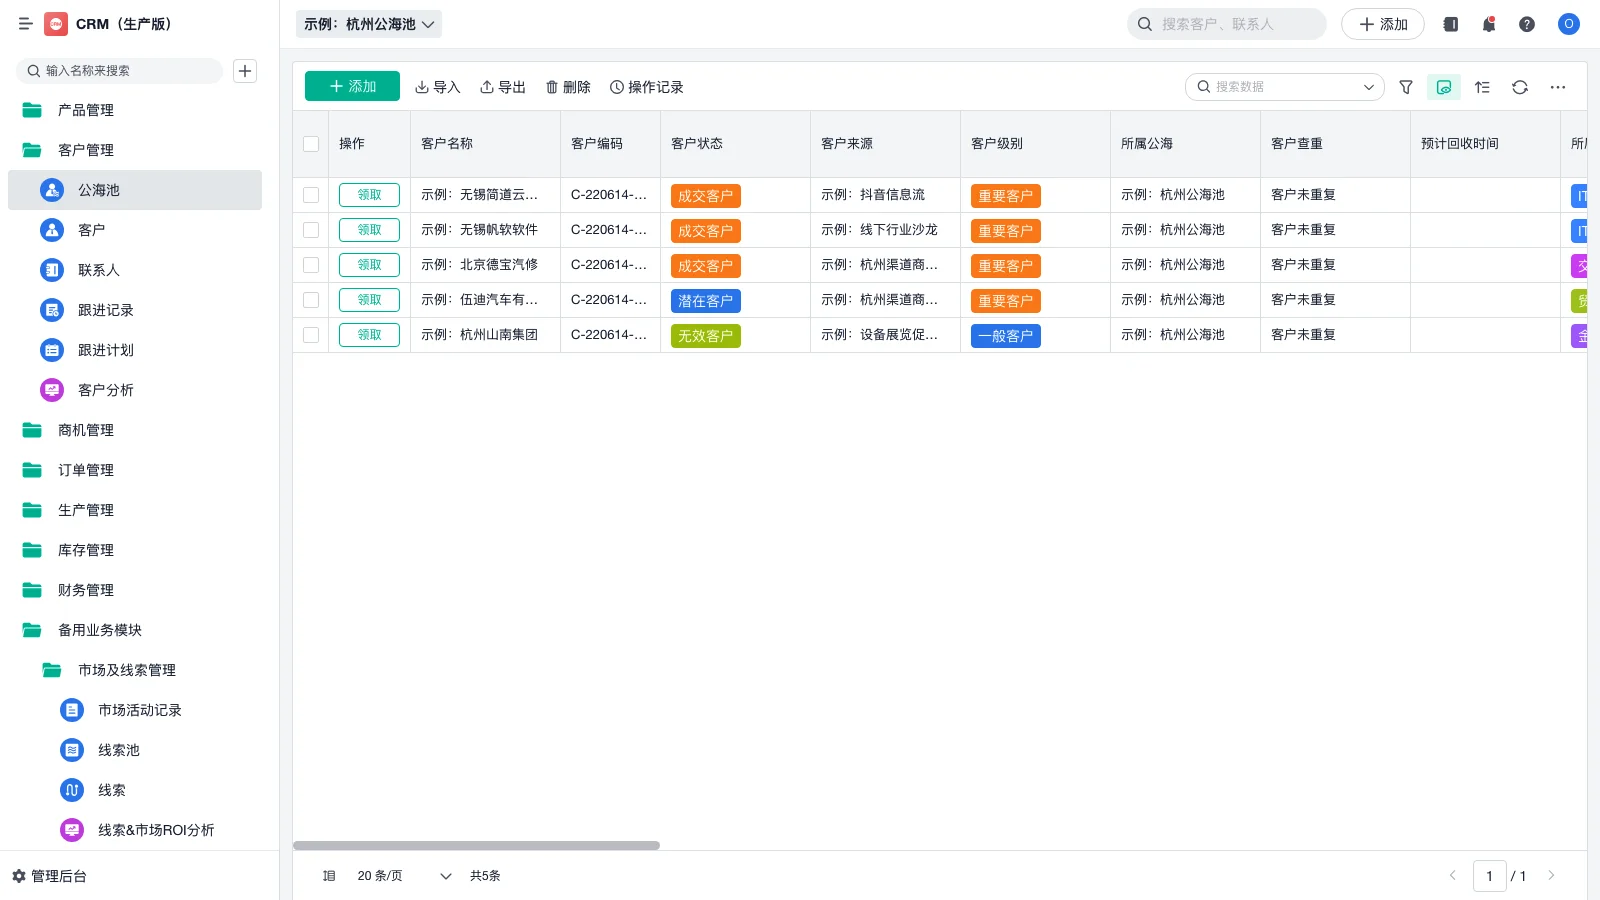The height and width of the screenshot is (900, 1600).
Task: Expand the 20 条/页 page size dropdown
Action: 400,875
